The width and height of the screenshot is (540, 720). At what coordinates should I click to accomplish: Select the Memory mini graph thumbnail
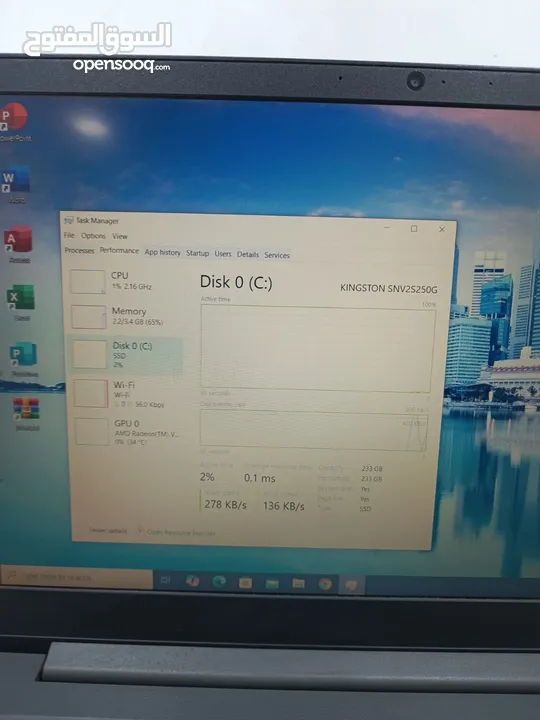tap(89, 317)
